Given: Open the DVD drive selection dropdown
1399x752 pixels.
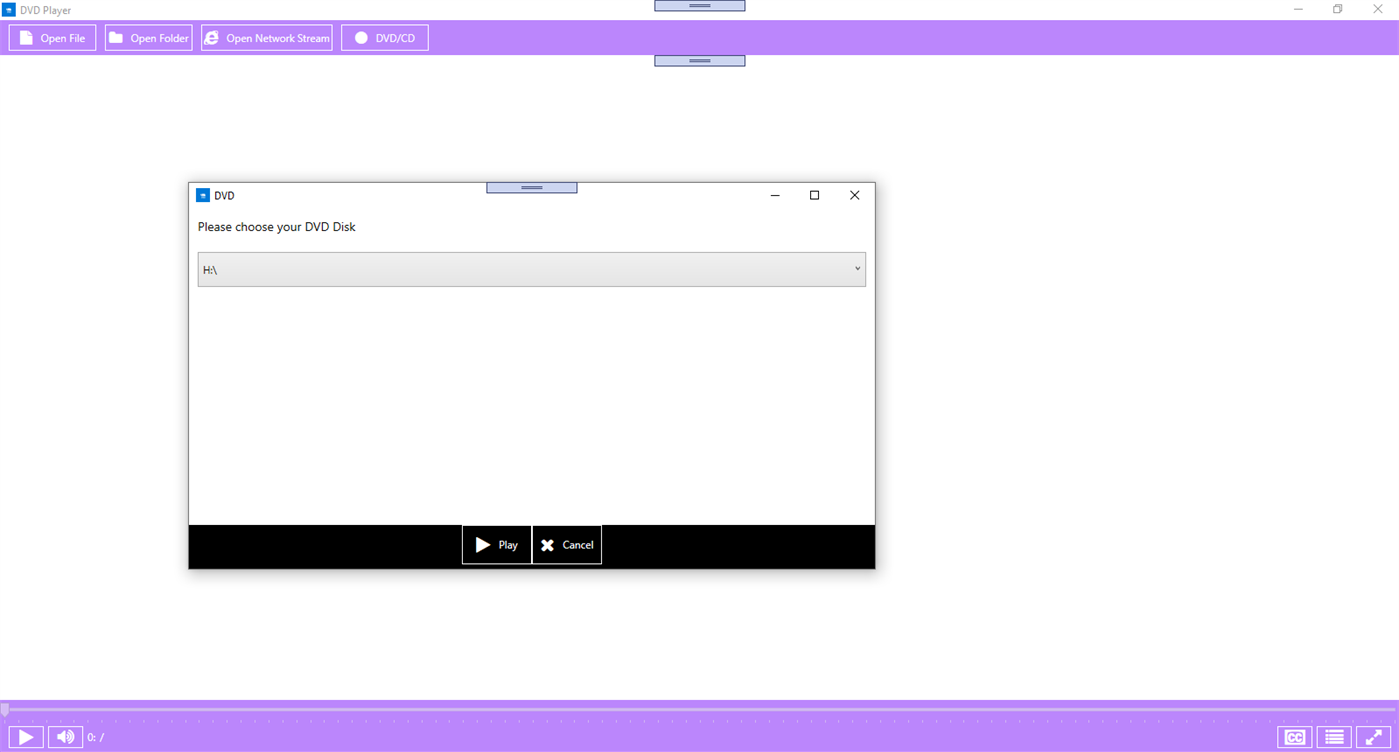Looking at the screenshot, I should 531,269.
